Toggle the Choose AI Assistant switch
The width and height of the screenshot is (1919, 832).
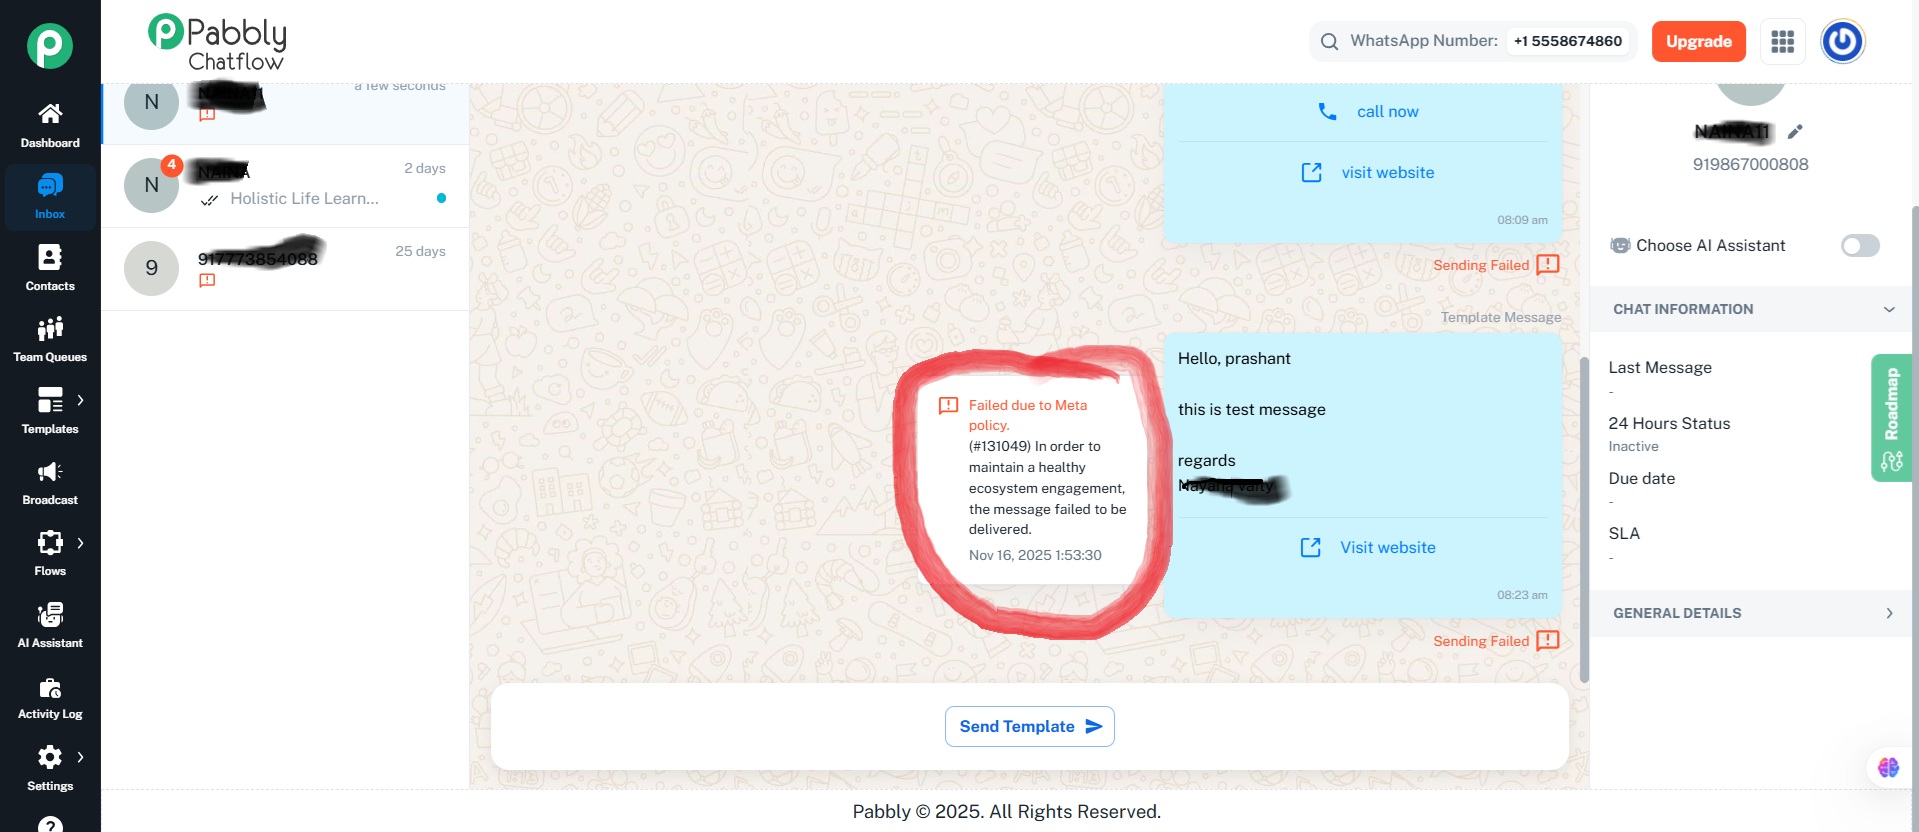tap(1859, 246)
